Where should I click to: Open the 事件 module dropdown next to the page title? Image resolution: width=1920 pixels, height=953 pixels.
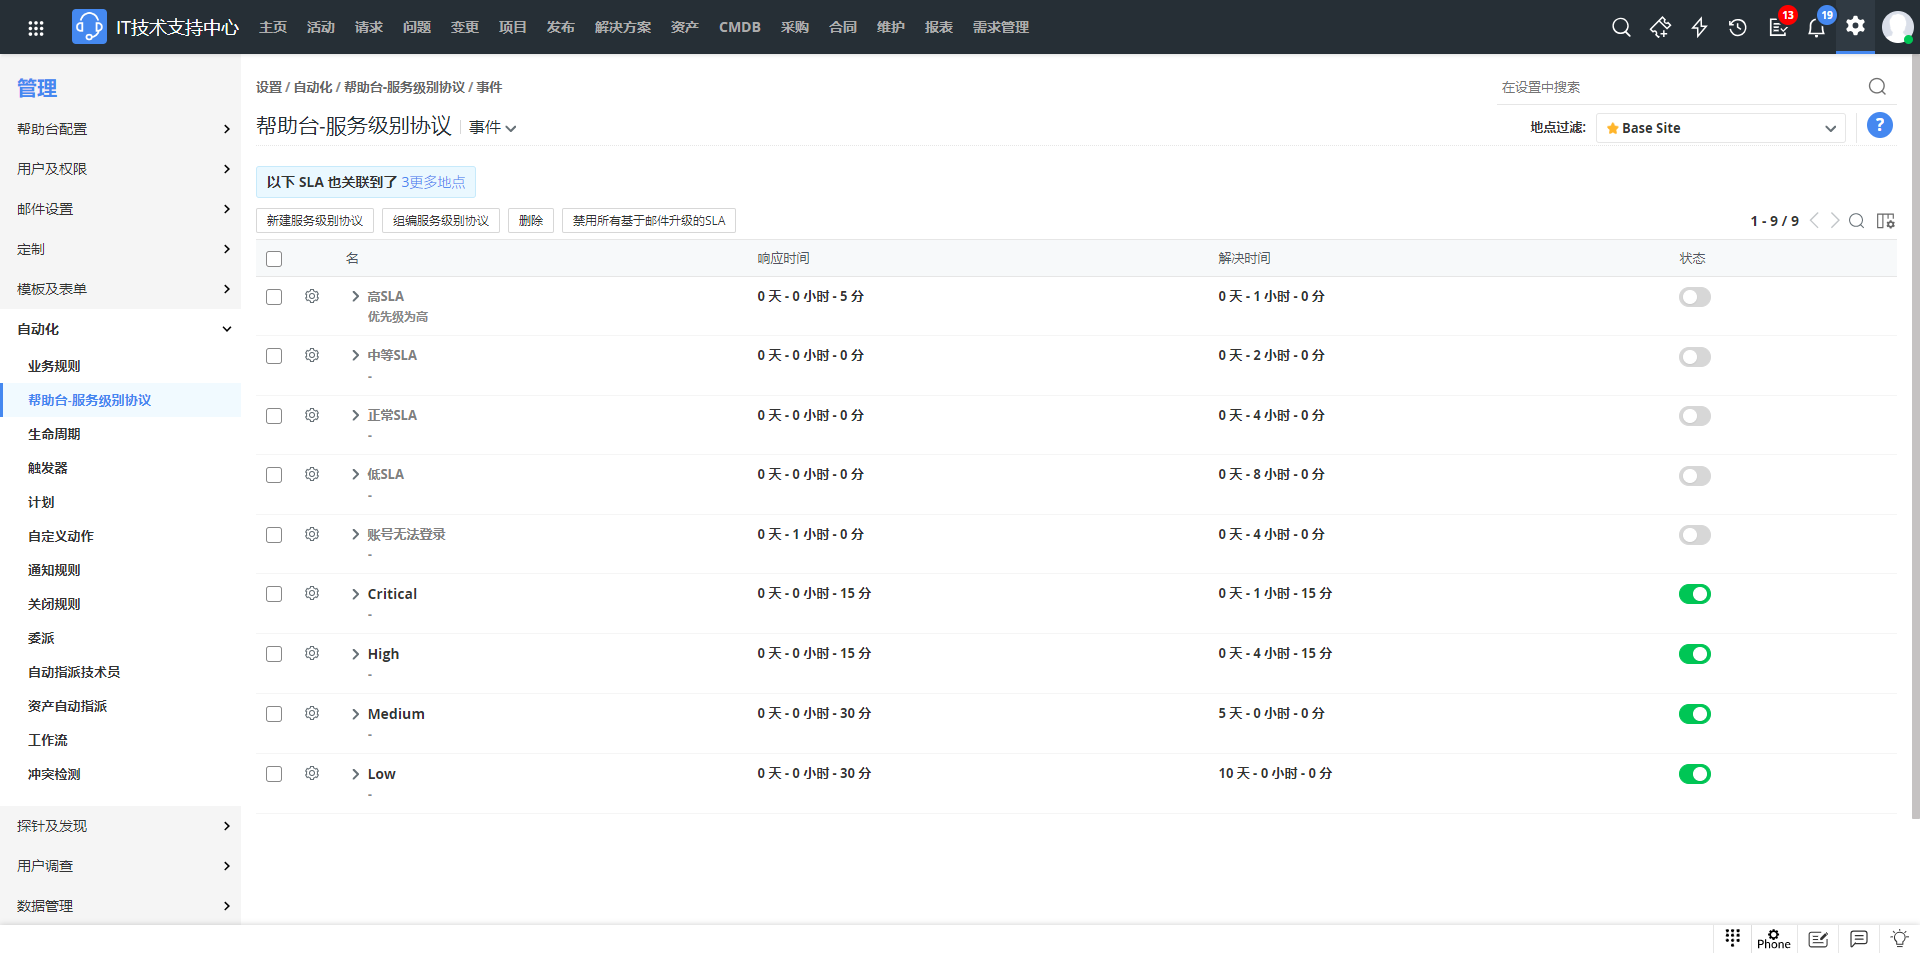(x=493, y=128)
